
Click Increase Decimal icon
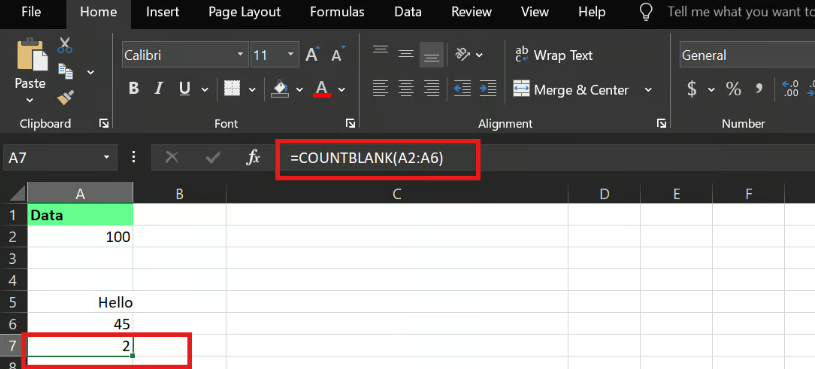790,89
